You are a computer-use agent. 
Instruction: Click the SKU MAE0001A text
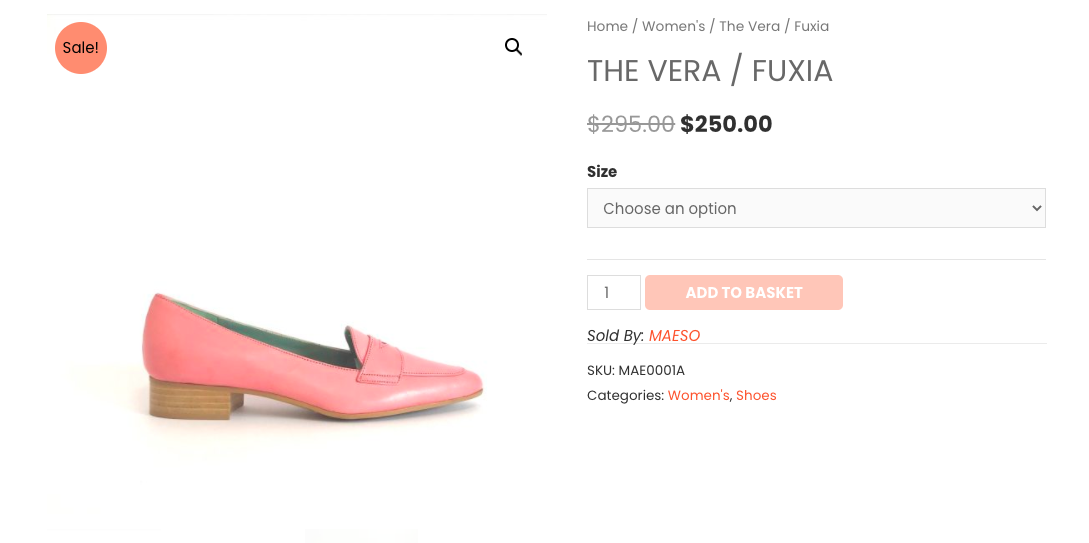635,370
